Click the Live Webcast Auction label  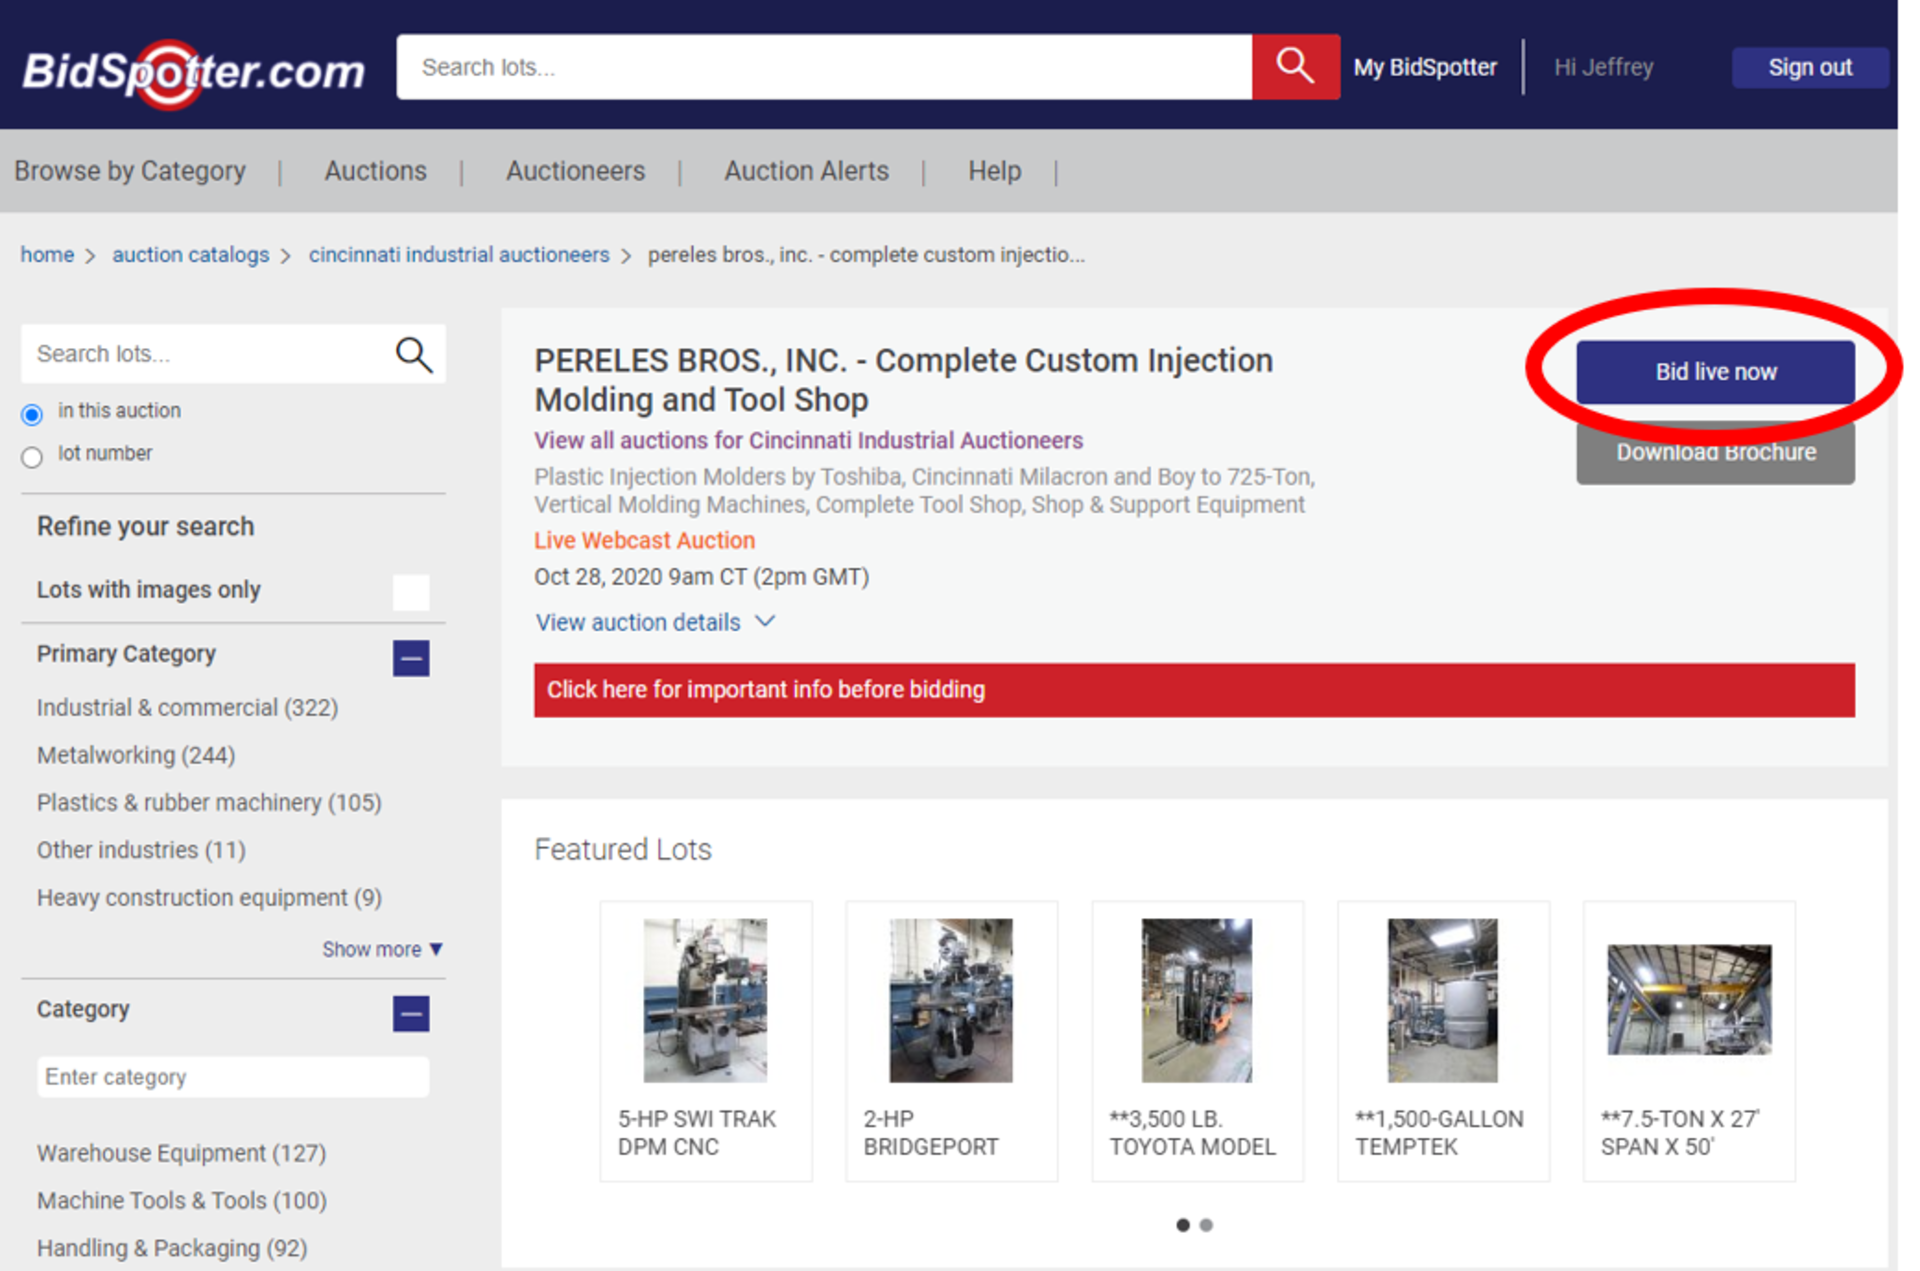(x=644, y=541)
